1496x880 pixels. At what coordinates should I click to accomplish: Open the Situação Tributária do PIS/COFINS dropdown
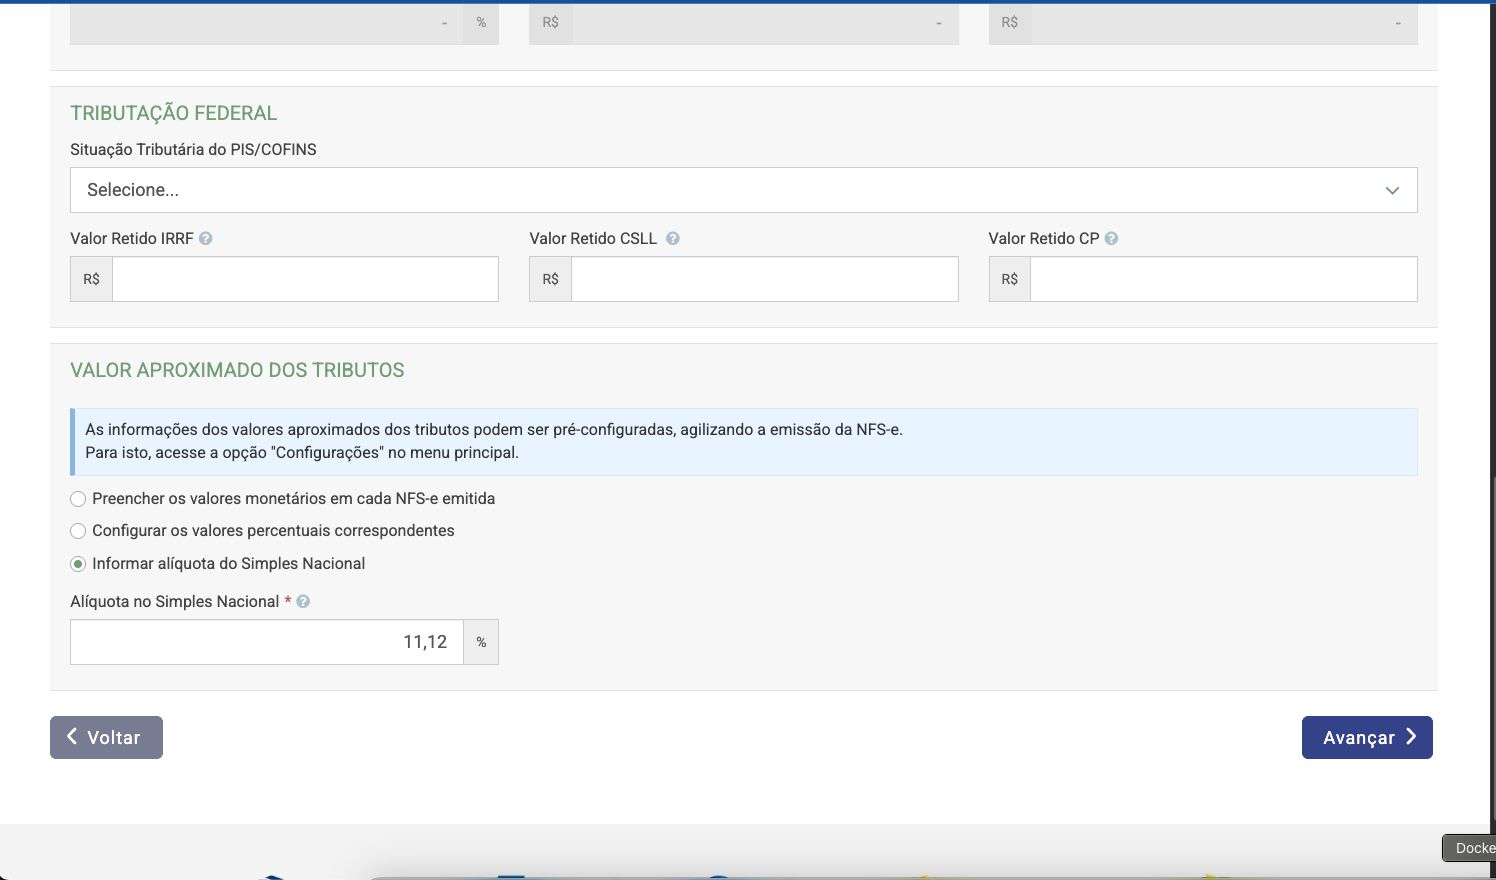click(x=743, y=190)
